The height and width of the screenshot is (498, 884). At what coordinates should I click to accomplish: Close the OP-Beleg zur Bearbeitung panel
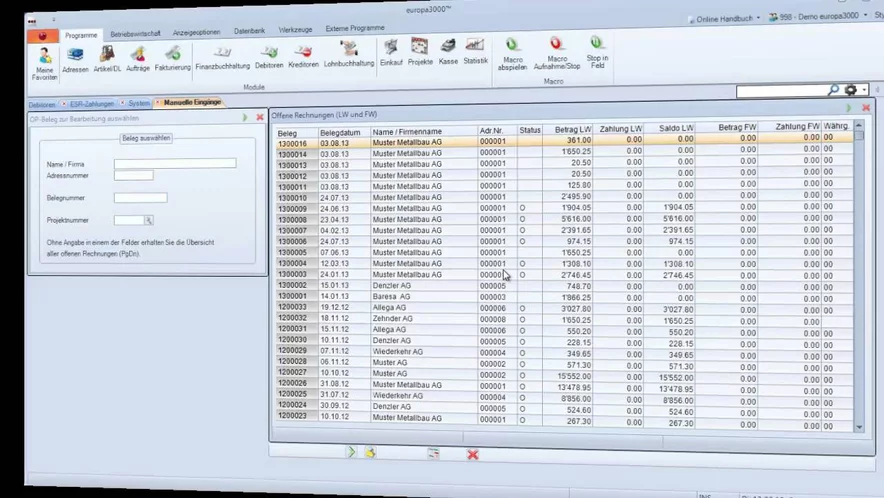260,117
